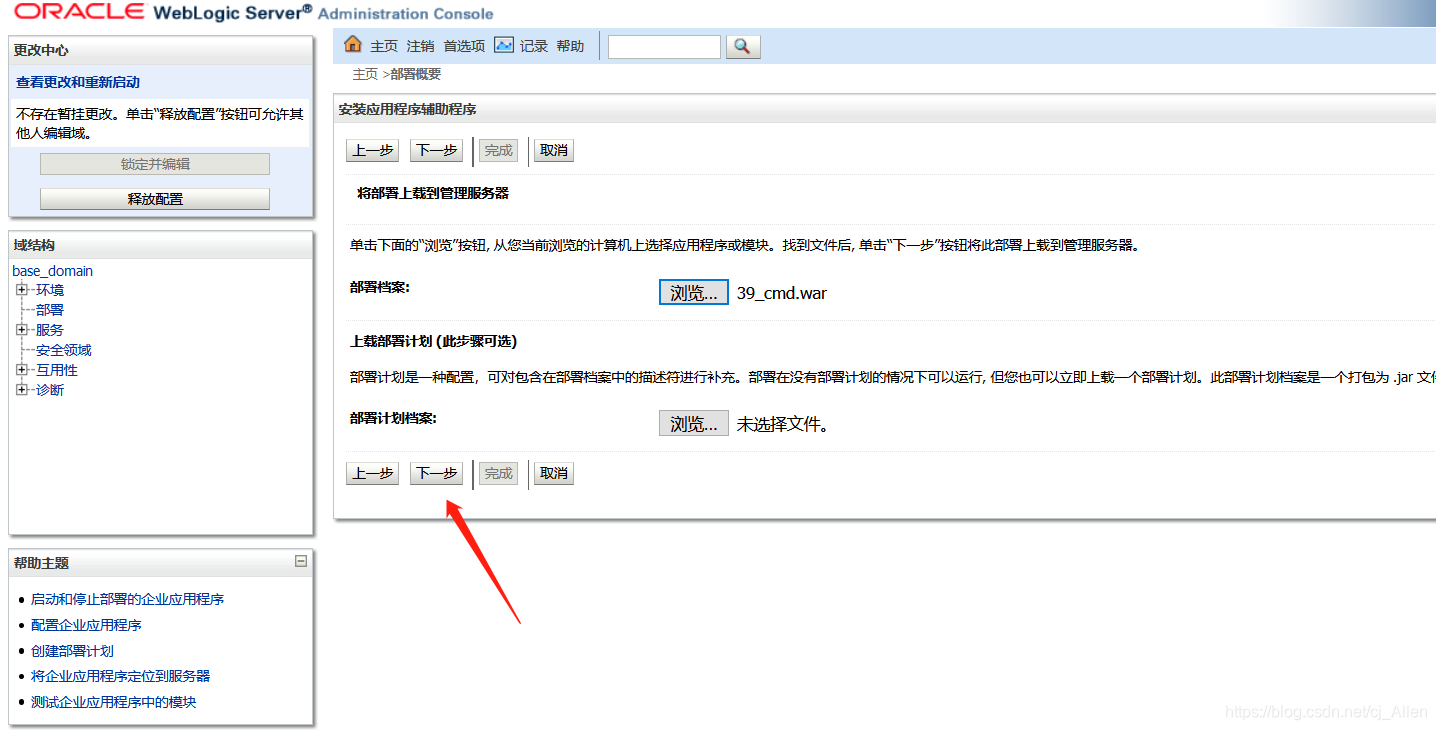Collapse the 帮助主题 panel minus icon
This screenshot has width=1436, height=730.
[x=301, y=562]
